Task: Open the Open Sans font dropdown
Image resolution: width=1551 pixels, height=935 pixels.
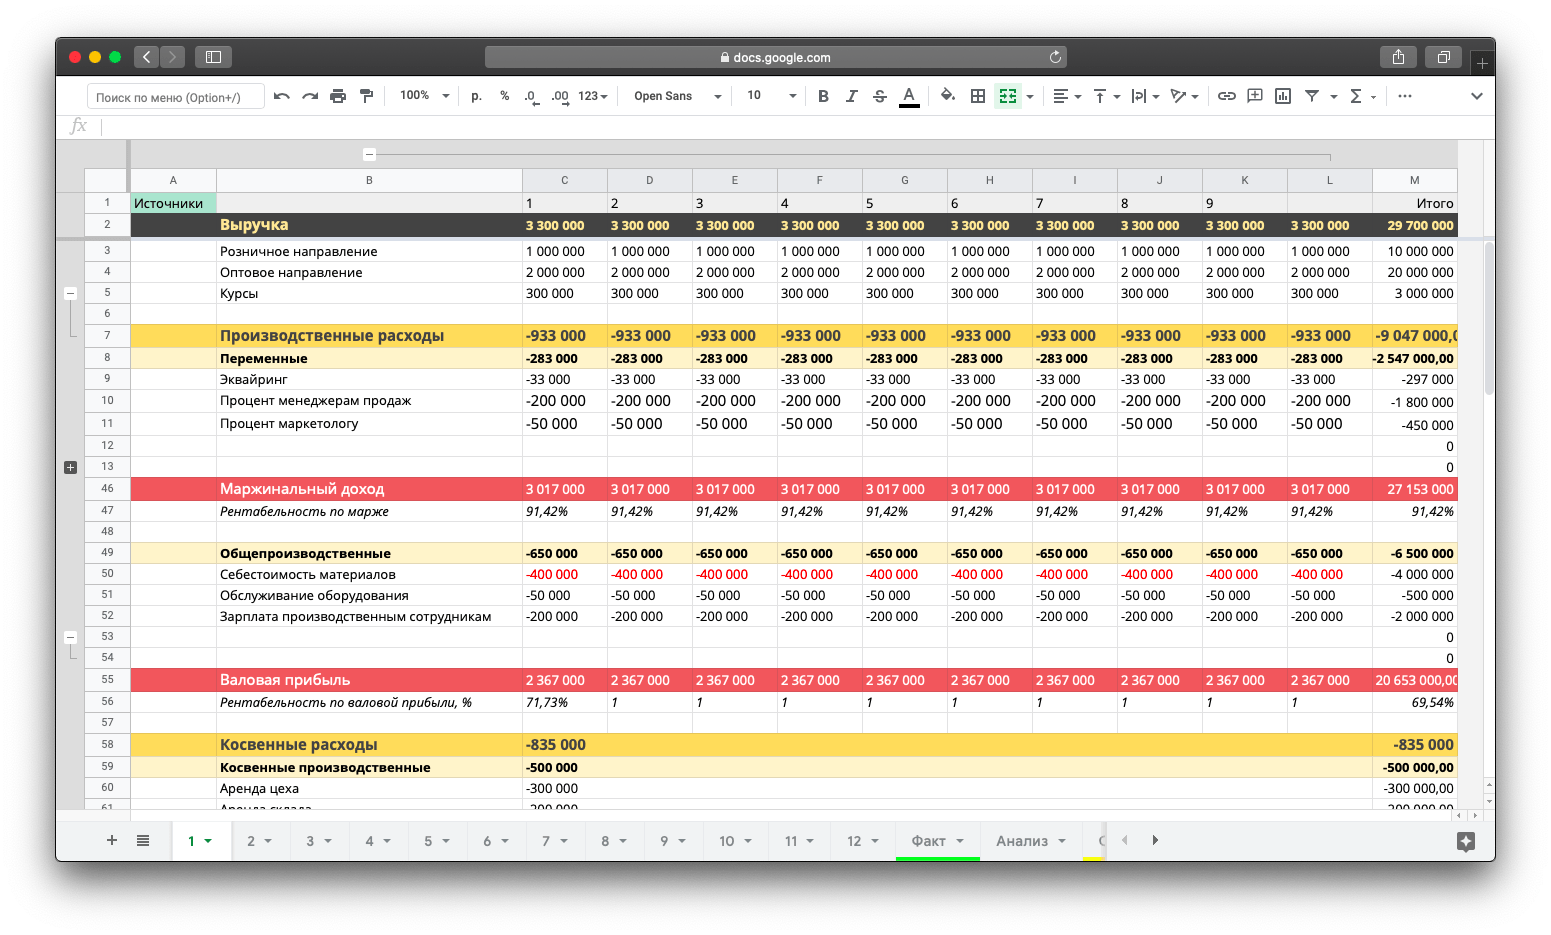Action: click(677, 96)
